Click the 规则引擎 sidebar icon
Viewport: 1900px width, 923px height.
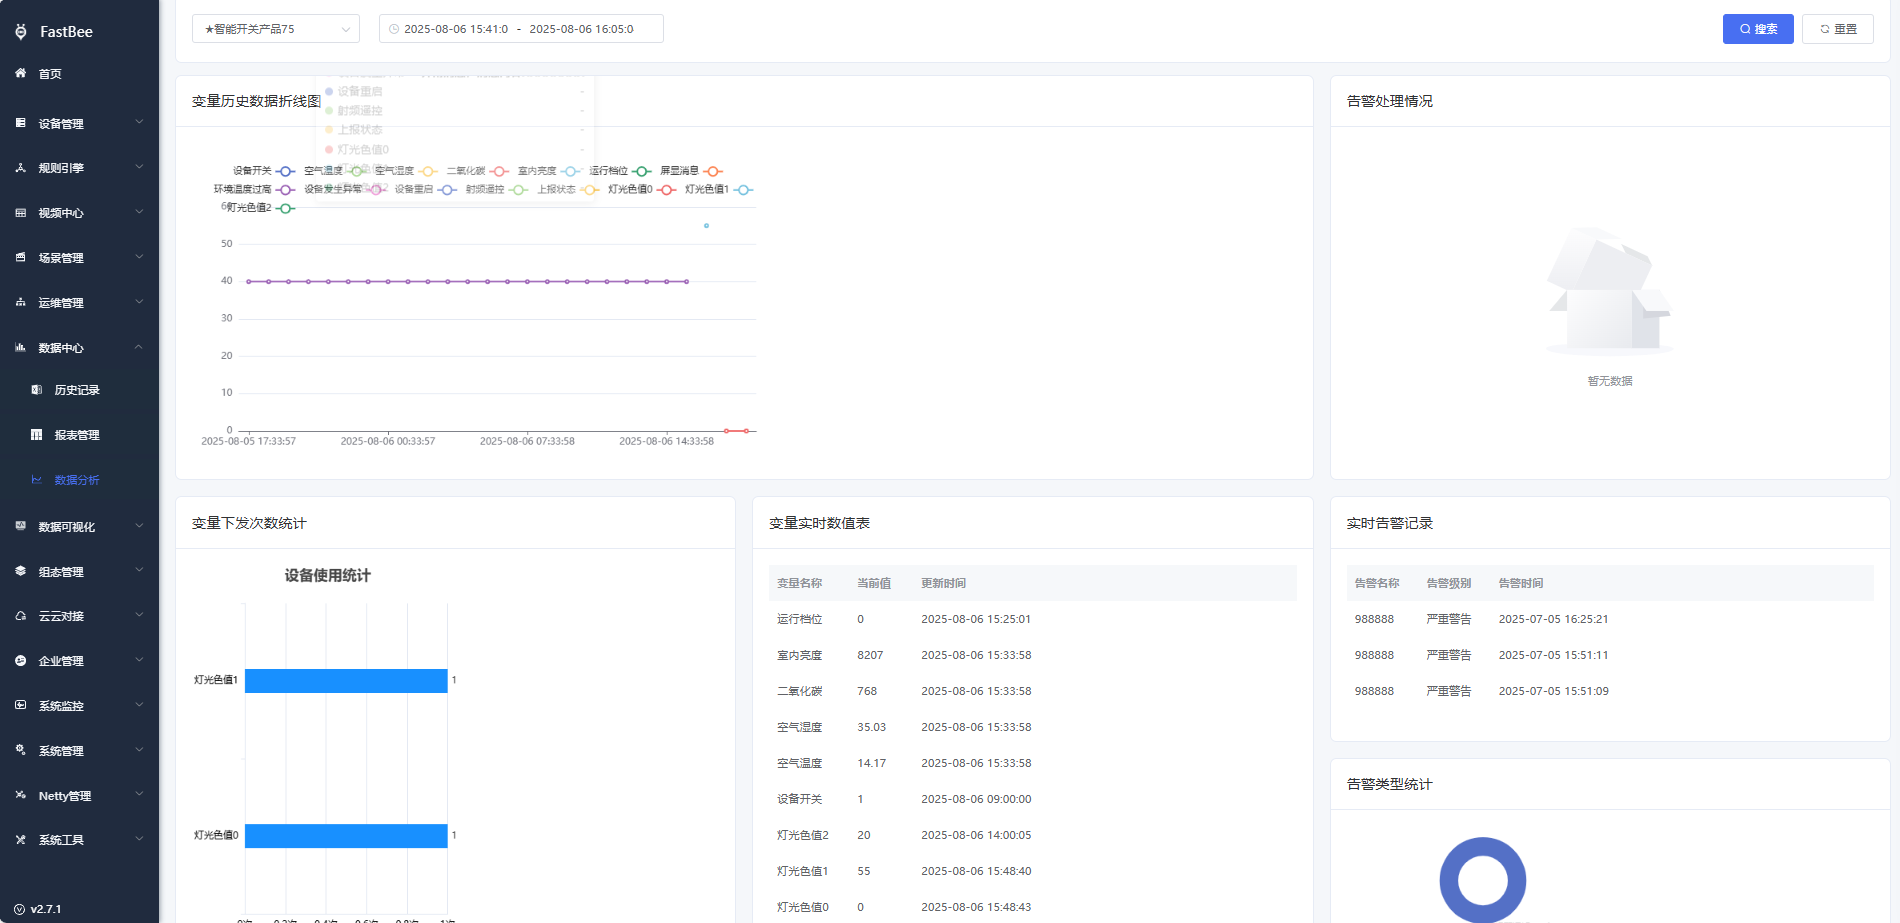click(21, 168)
